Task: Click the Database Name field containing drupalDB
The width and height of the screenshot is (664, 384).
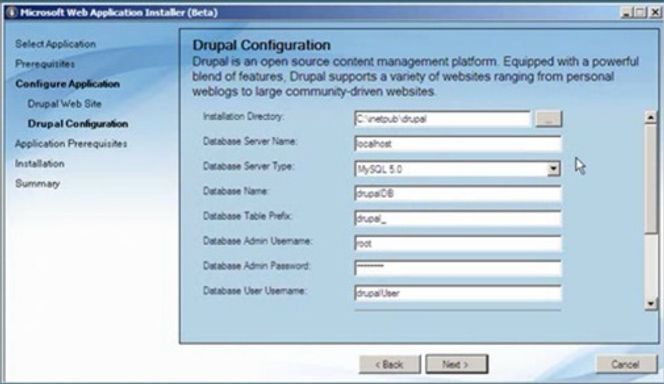Action: pyautogui.click(x=458, y=194)
